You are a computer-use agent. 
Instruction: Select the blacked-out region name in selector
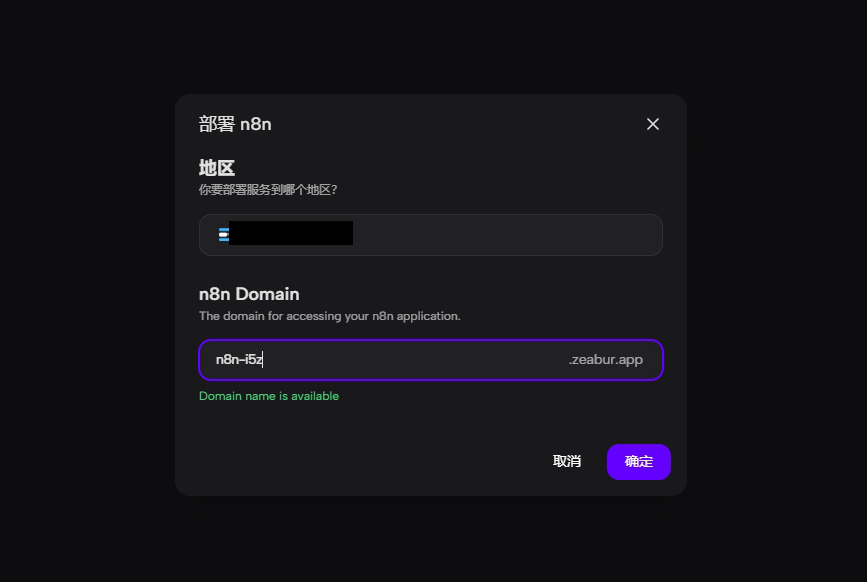point(291,233)
